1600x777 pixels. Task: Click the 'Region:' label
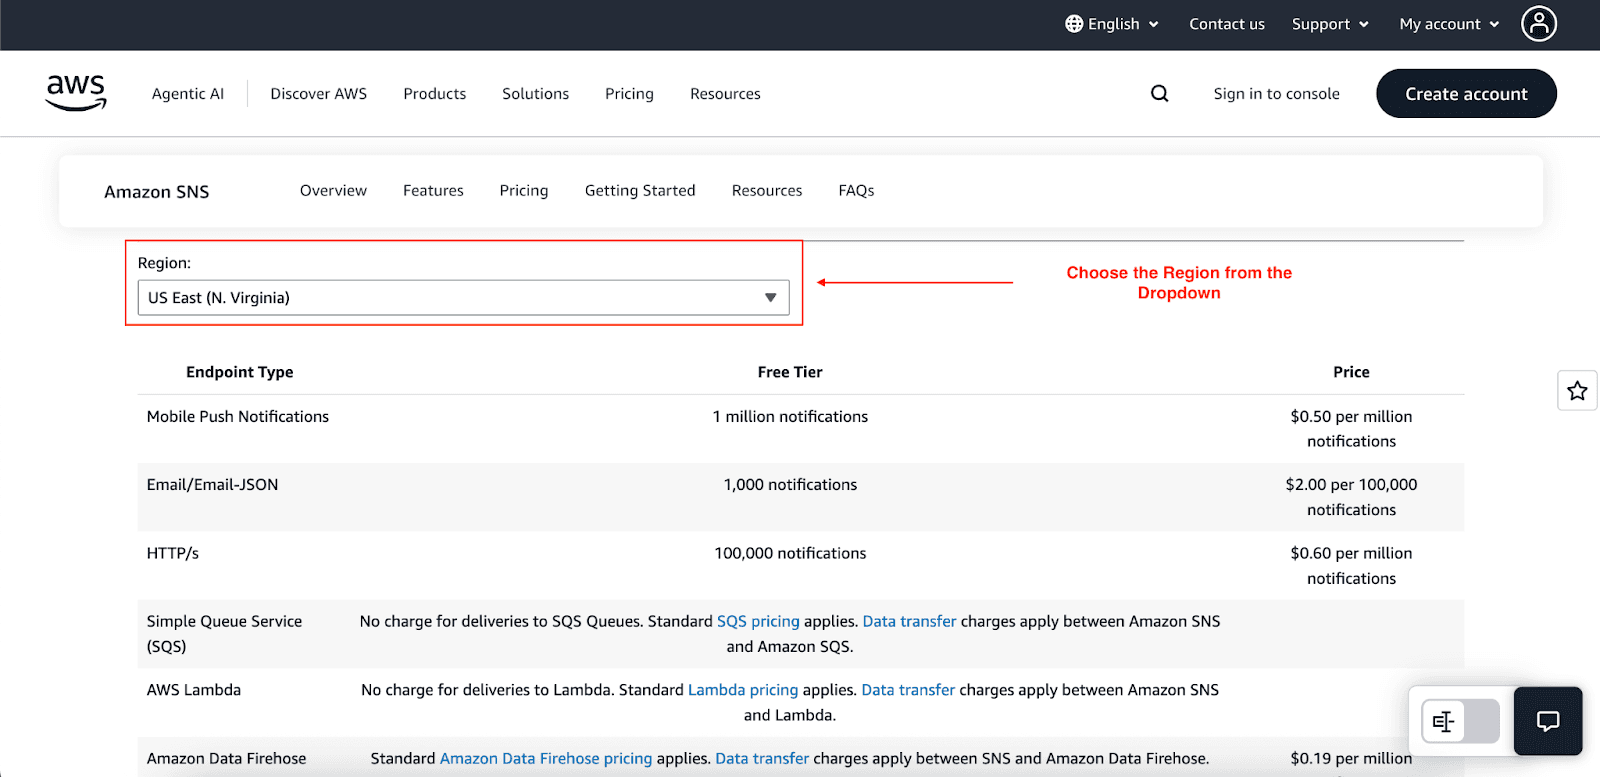164,263
